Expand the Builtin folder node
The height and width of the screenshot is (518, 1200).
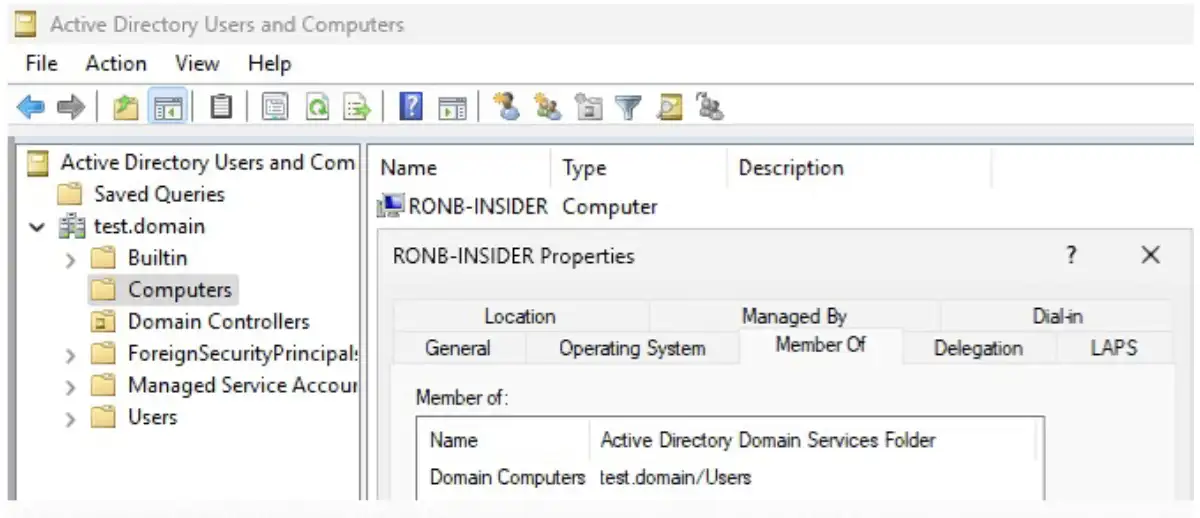[x=70, y=259]
